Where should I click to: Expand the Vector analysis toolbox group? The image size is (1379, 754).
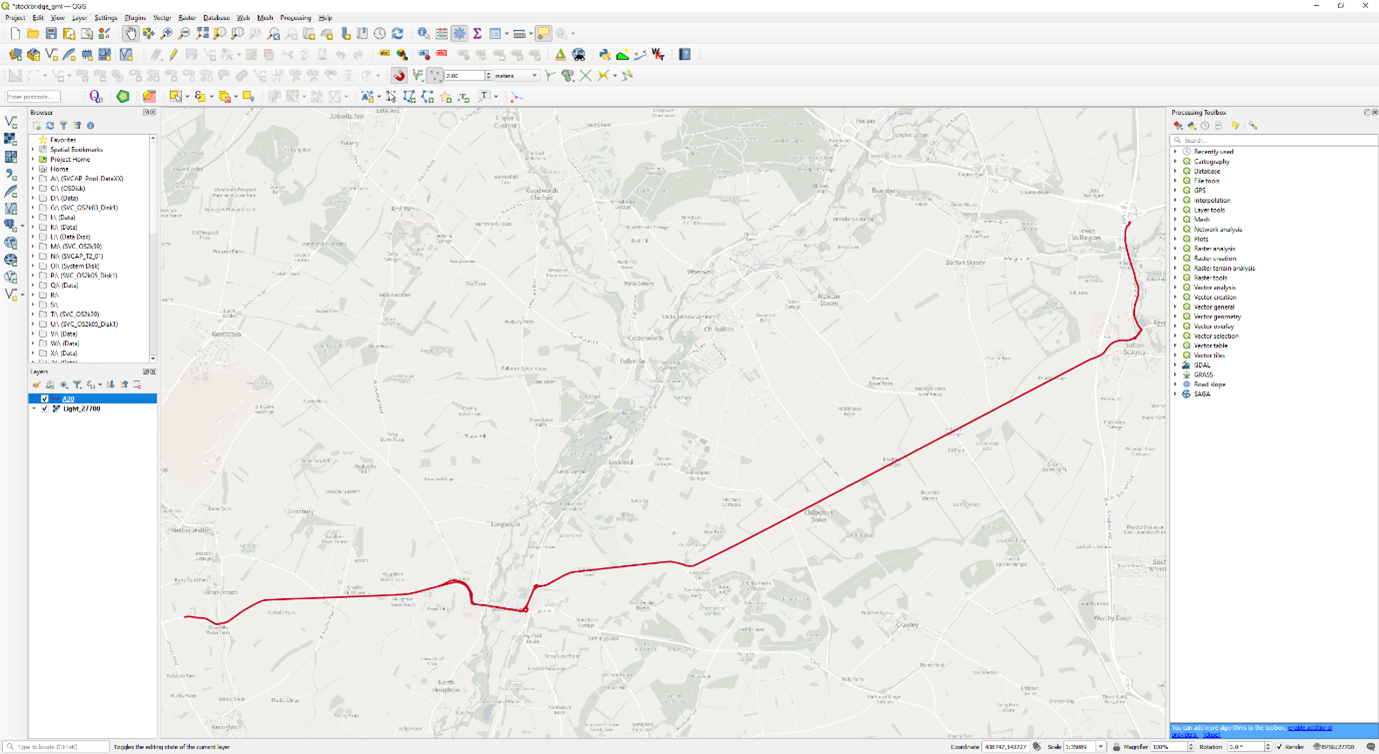[x=1175, y=288]
